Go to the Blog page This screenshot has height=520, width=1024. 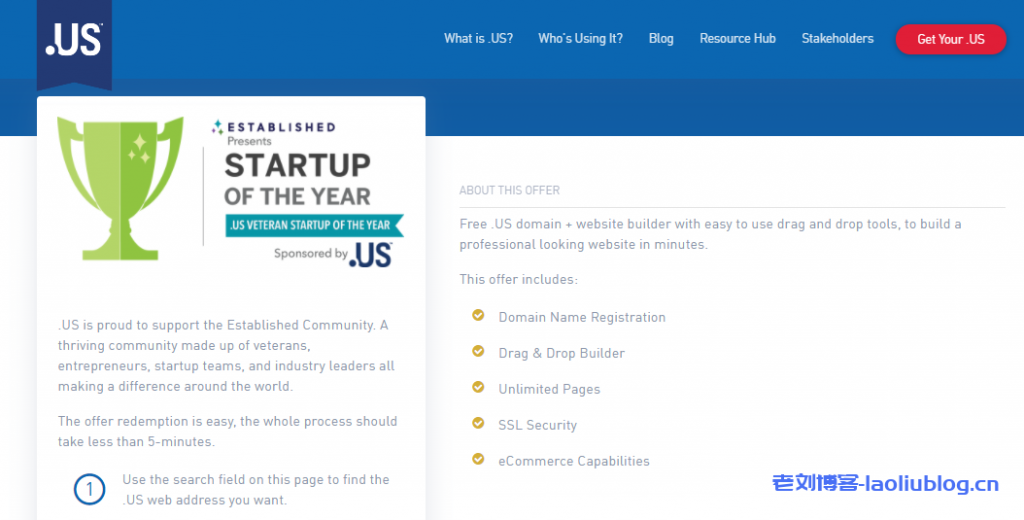click(661, 39)
